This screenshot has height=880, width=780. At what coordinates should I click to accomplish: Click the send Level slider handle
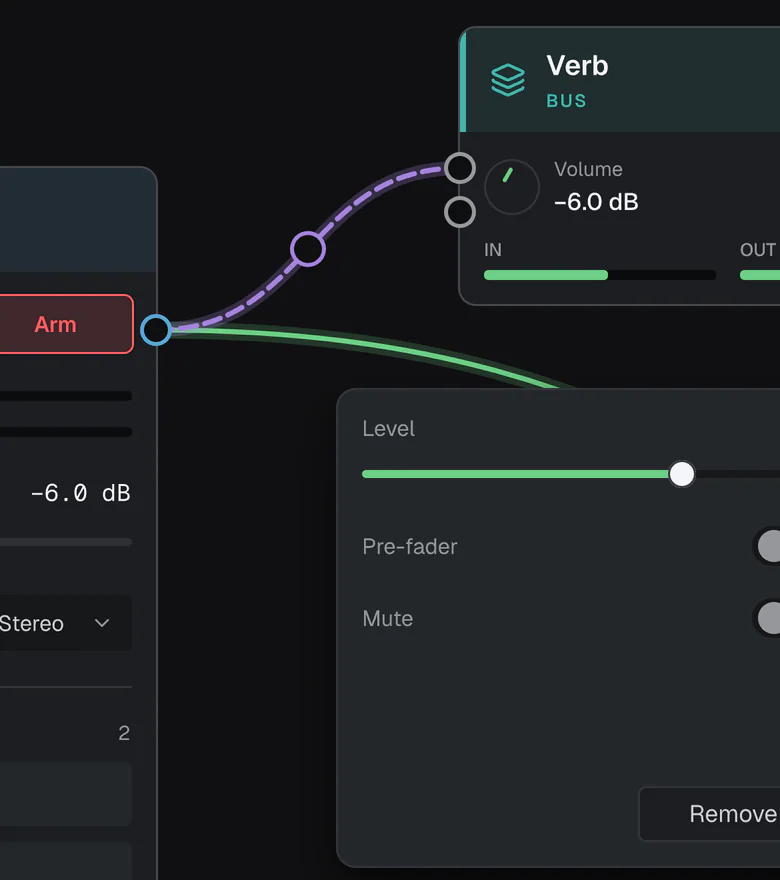[682, 474]
